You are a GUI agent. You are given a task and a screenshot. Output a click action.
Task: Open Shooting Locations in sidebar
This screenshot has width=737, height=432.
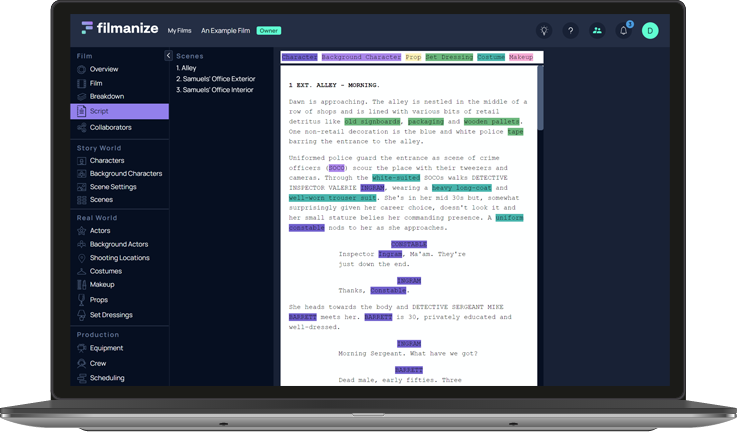tap(120, 258)
